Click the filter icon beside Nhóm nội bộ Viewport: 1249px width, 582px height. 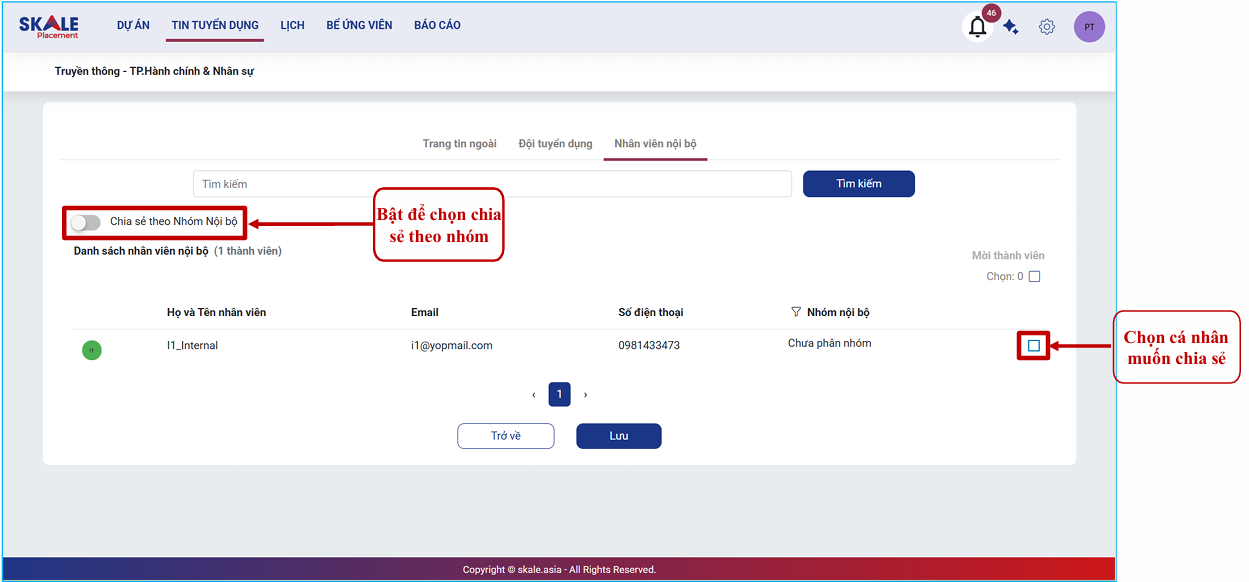pyautogui.click(x=796, y=312)
